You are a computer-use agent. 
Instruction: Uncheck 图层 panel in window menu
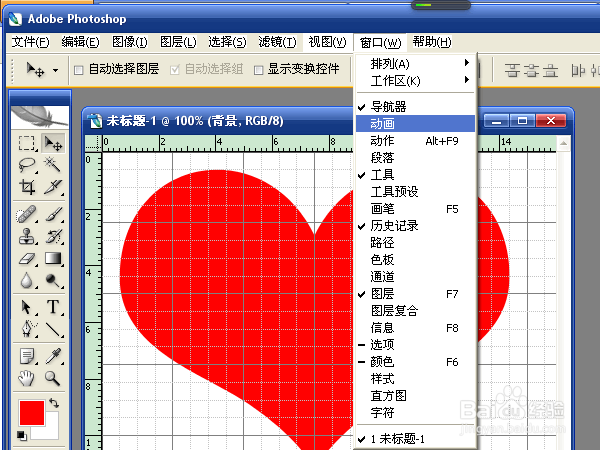point(416,294)
